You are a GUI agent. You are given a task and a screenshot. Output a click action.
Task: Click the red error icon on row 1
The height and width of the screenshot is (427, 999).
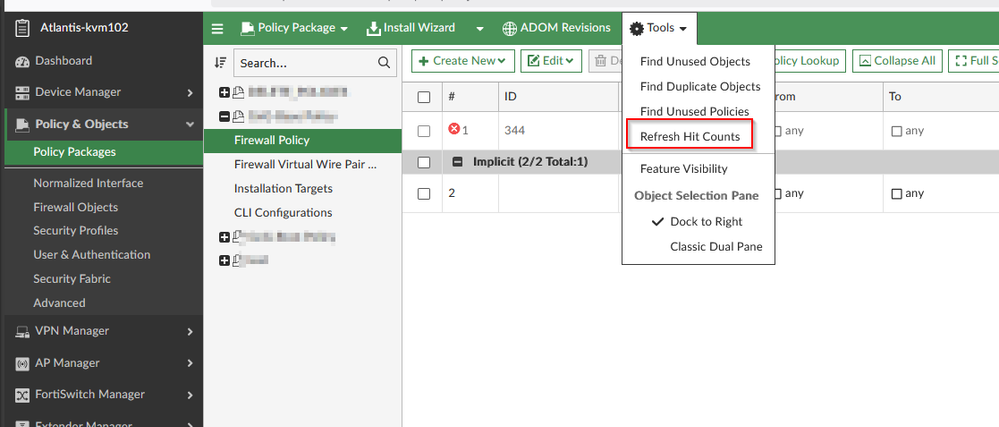[x=454, y=129]
